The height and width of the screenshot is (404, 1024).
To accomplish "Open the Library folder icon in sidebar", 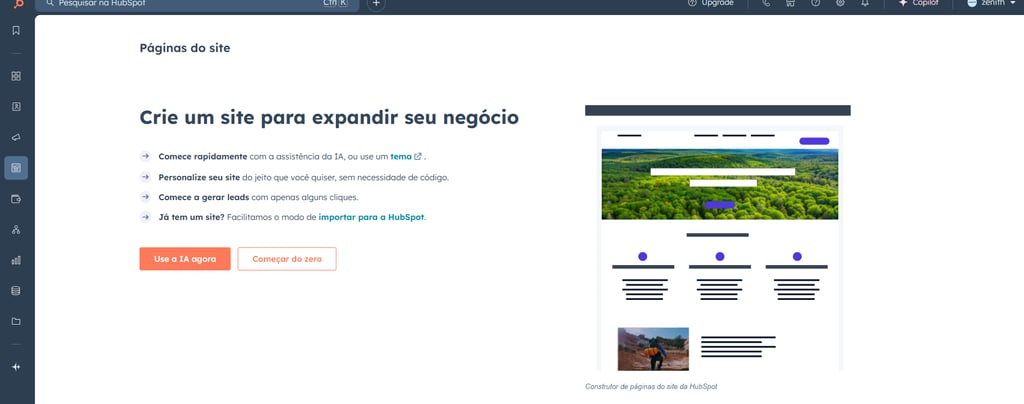I will coord(16,321).
